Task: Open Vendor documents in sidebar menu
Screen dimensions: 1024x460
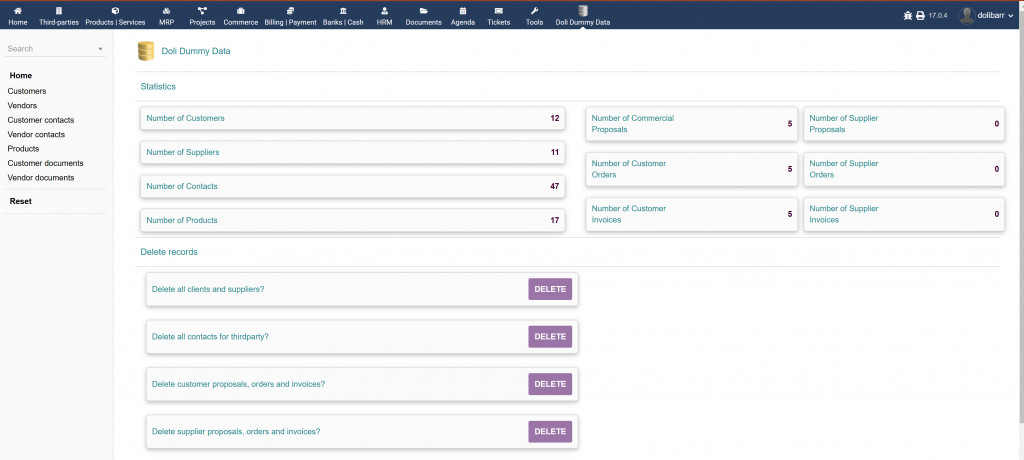Action: 41,177
